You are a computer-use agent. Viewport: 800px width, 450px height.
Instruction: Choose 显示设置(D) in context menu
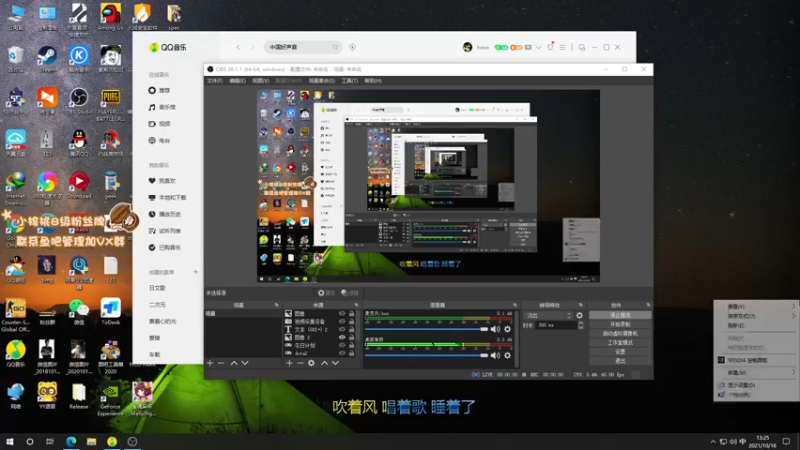click(x=756, y=385)
